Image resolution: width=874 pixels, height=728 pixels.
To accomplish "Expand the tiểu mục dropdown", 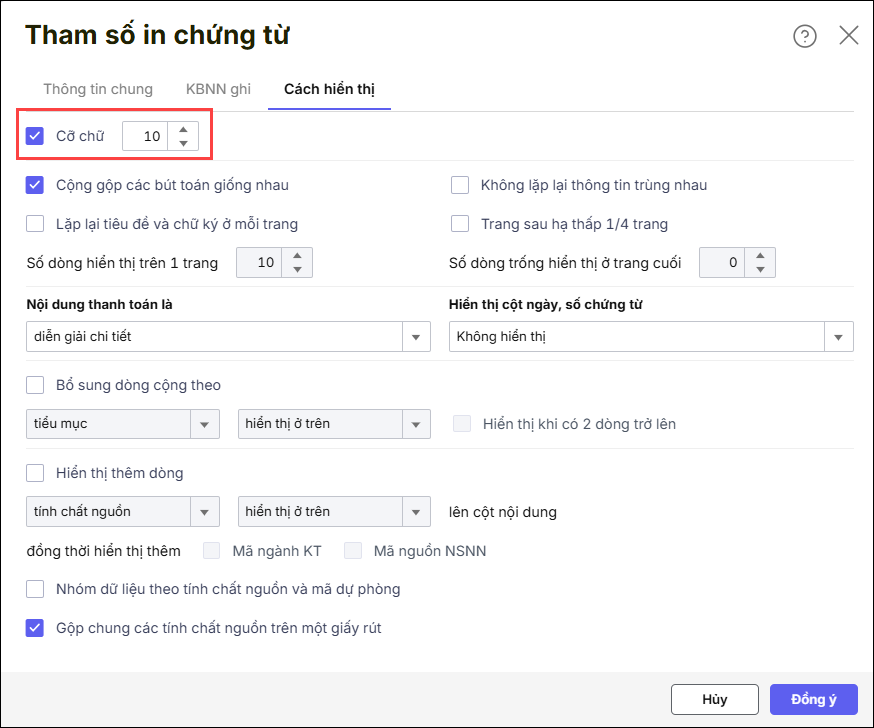I will pos(205,424).
